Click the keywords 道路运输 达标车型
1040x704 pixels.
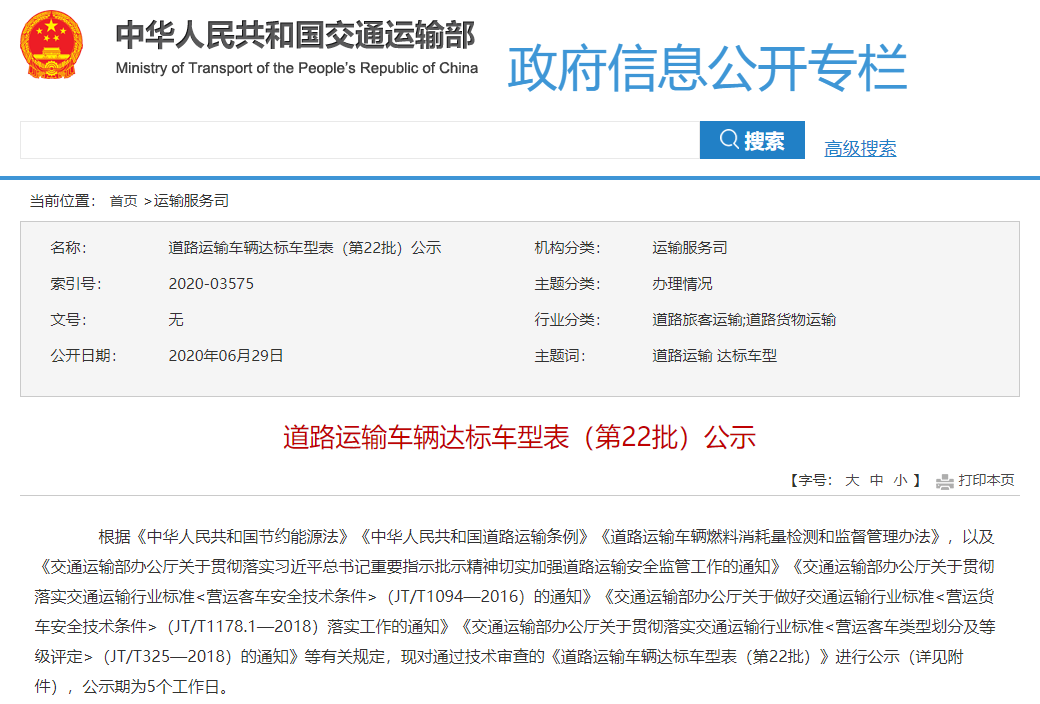[714, 356]
